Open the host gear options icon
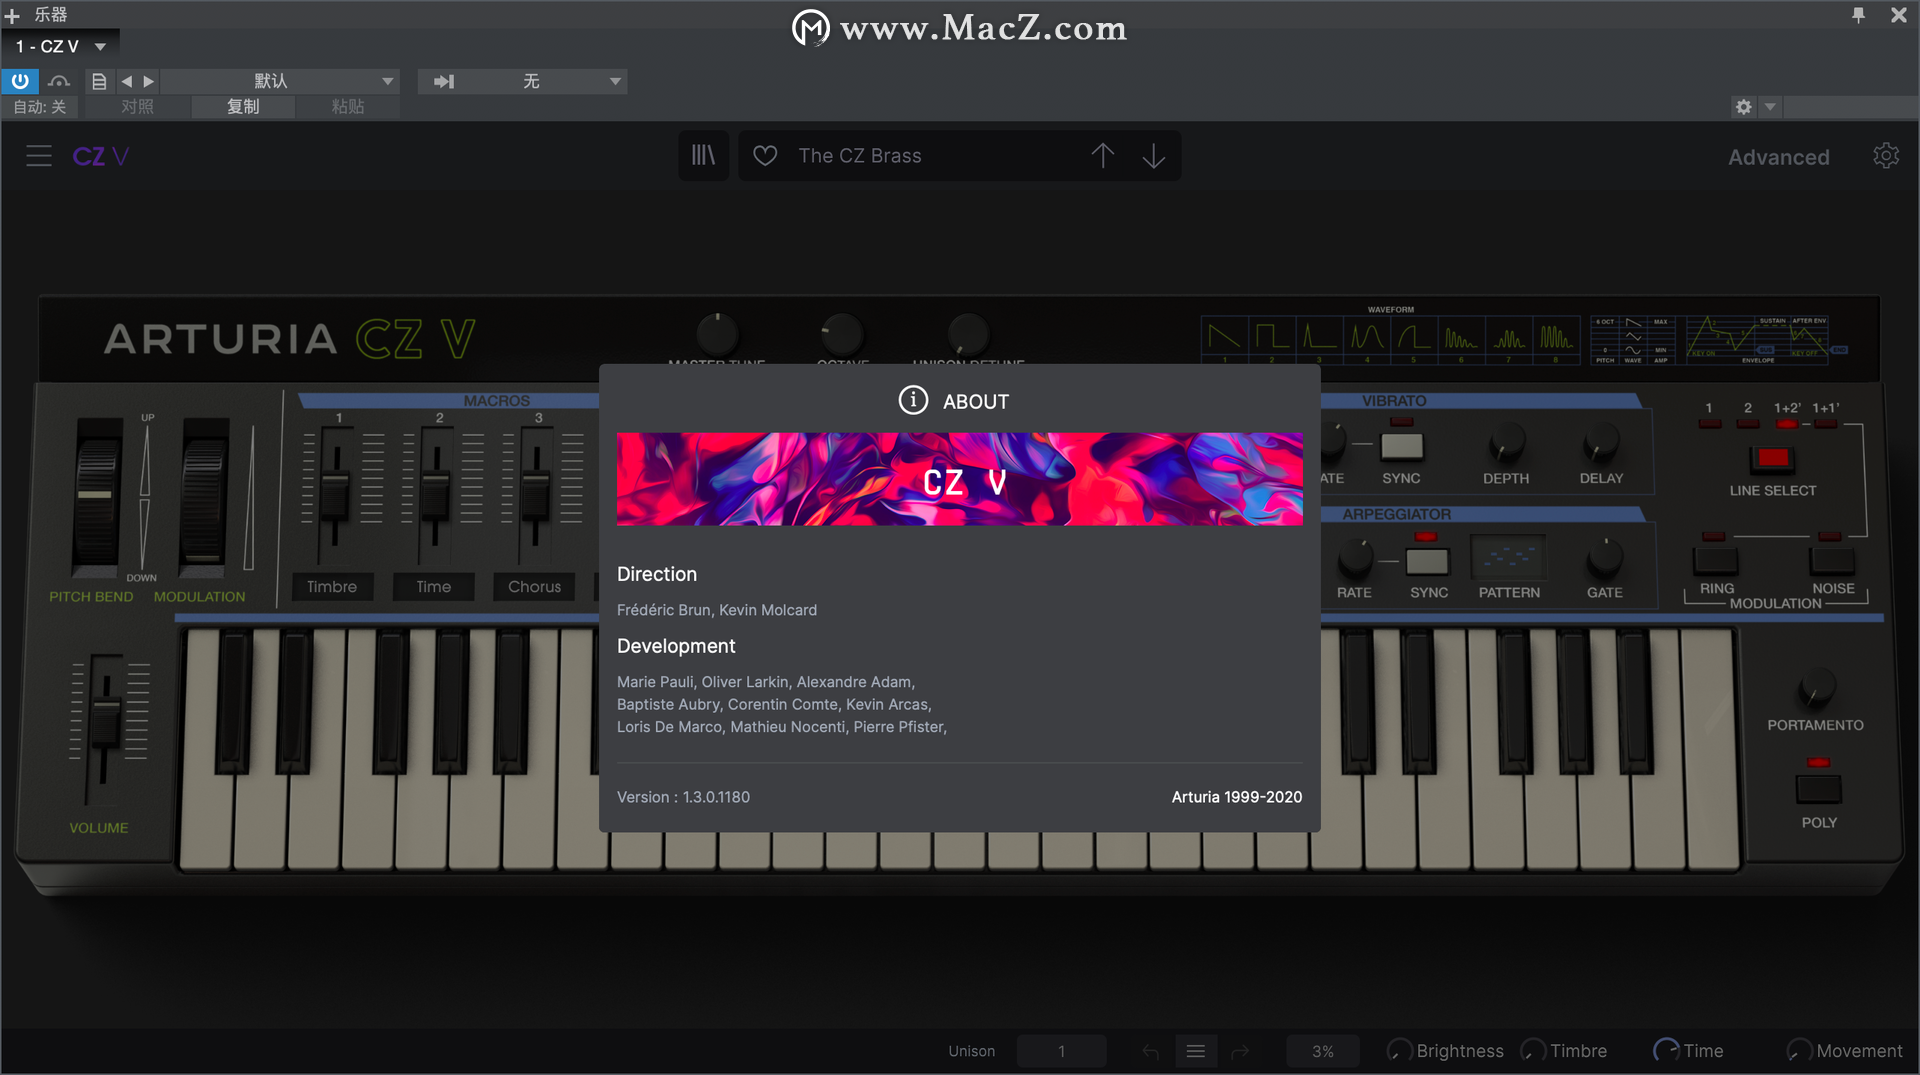The height and width of the screenshot is (1075, 1920). click(1744, 107)
